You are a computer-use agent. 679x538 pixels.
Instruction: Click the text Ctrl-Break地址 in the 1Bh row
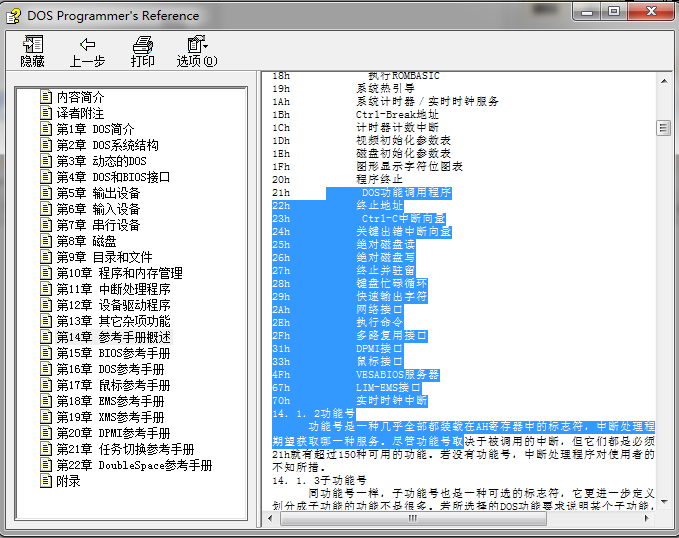(397, 114)
